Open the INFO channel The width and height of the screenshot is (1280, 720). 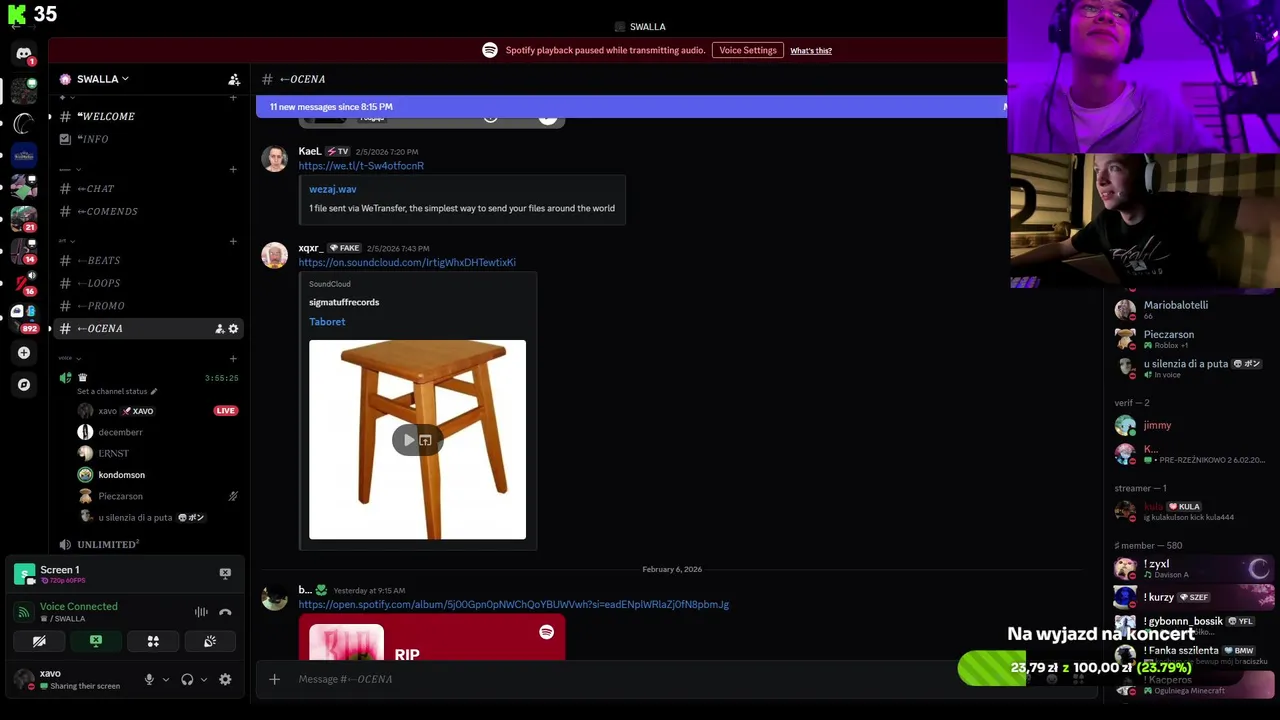(x=148, y=139)
